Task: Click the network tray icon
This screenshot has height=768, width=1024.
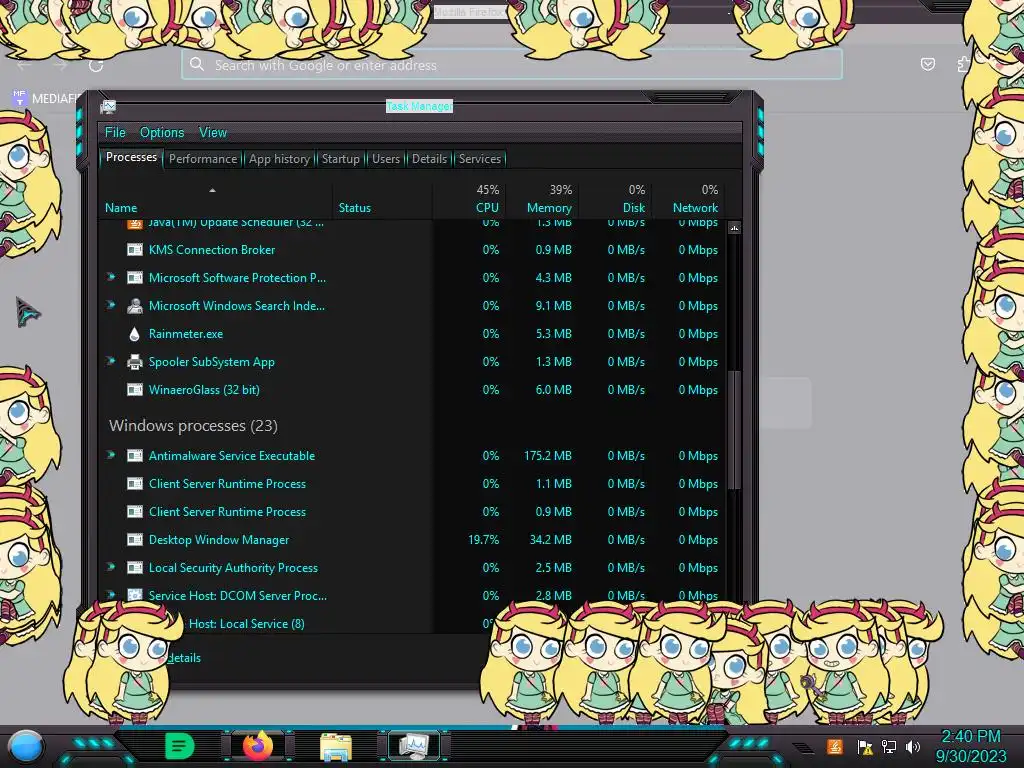Action: (889, 746)
